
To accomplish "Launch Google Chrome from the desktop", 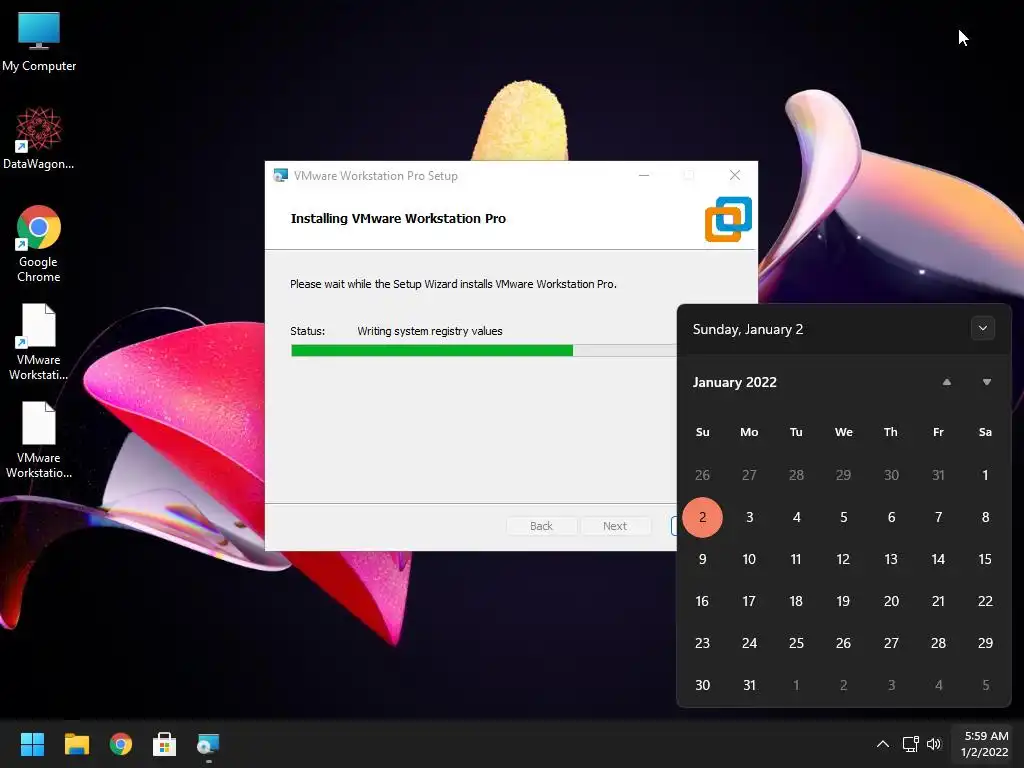I will (39, 244).
